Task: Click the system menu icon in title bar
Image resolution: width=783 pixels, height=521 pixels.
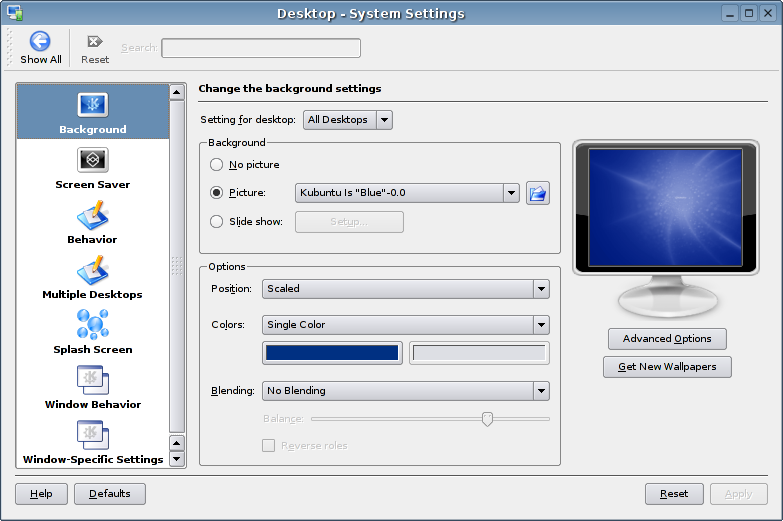Action: [x=15, y=12]
